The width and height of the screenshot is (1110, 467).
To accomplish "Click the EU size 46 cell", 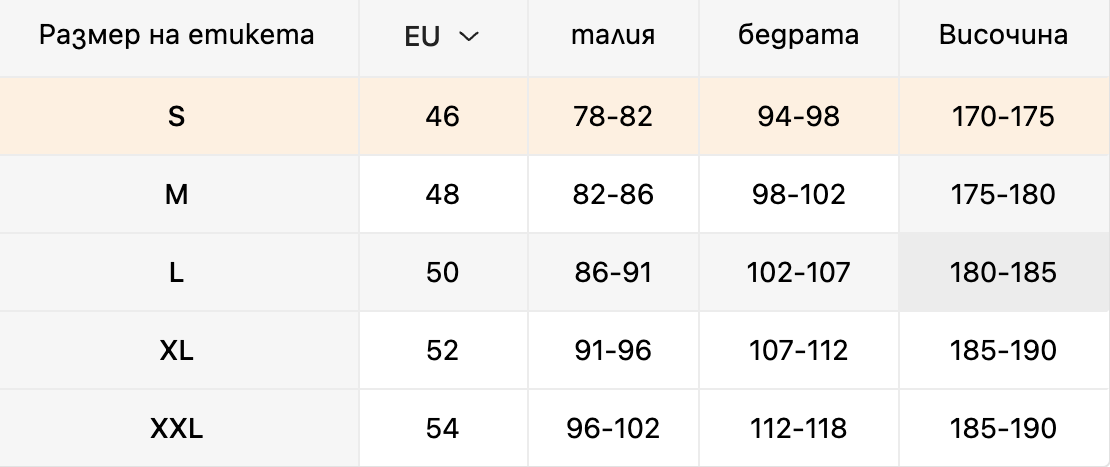I will point(443,116).
